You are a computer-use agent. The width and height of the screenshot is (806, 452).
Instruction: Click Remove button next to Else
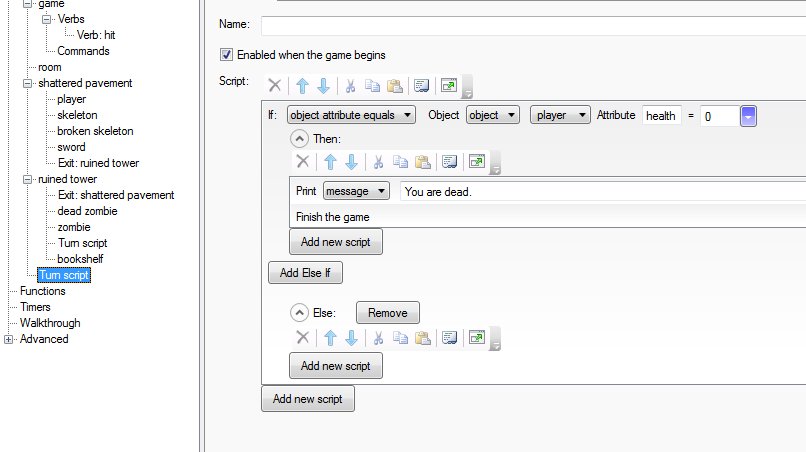(387, 313)
